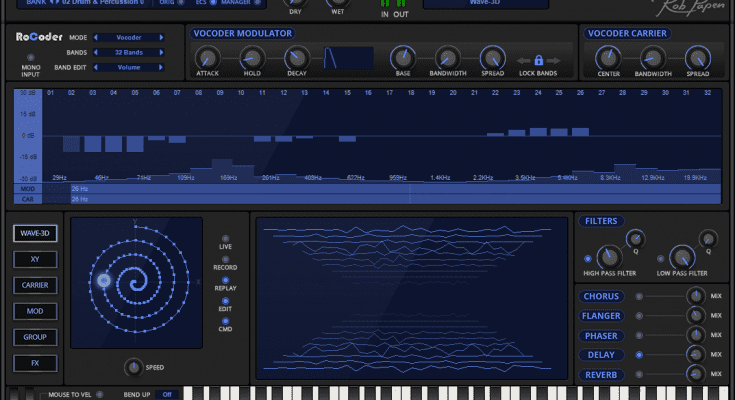Click the envelope shape display
Viewport: 735px width, 400px height.
point(349,58)
